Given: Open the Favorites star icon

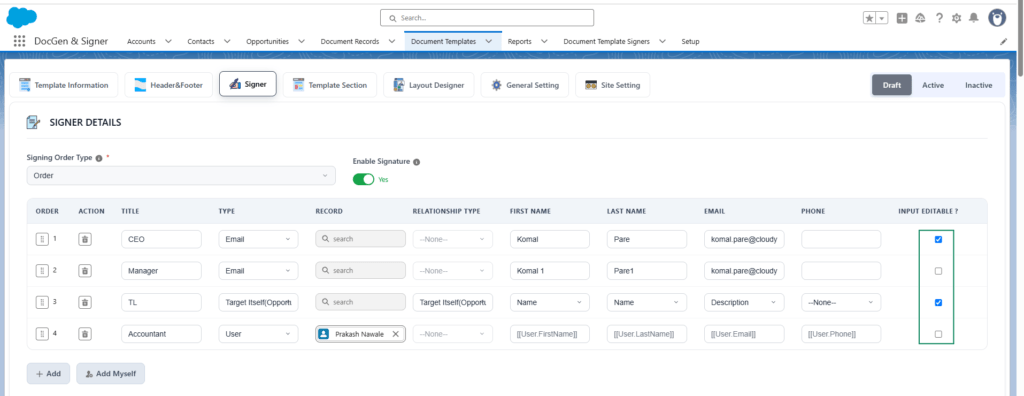Looking at the screenshot, I should (869, 18).
